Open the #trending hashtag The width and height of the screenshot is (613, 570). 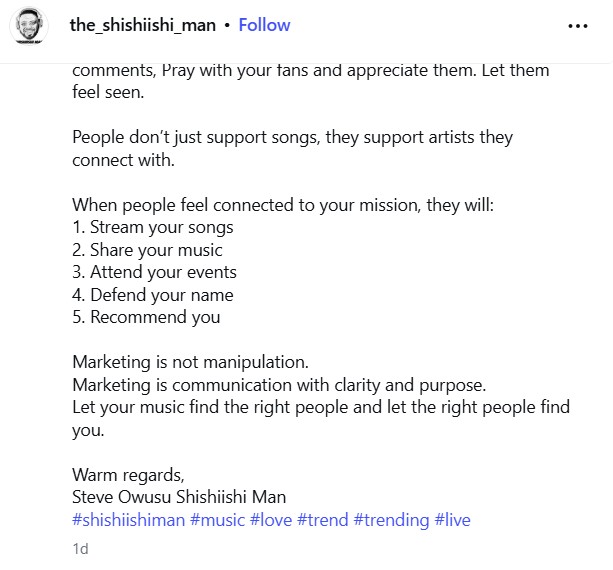tap(393, 520)
